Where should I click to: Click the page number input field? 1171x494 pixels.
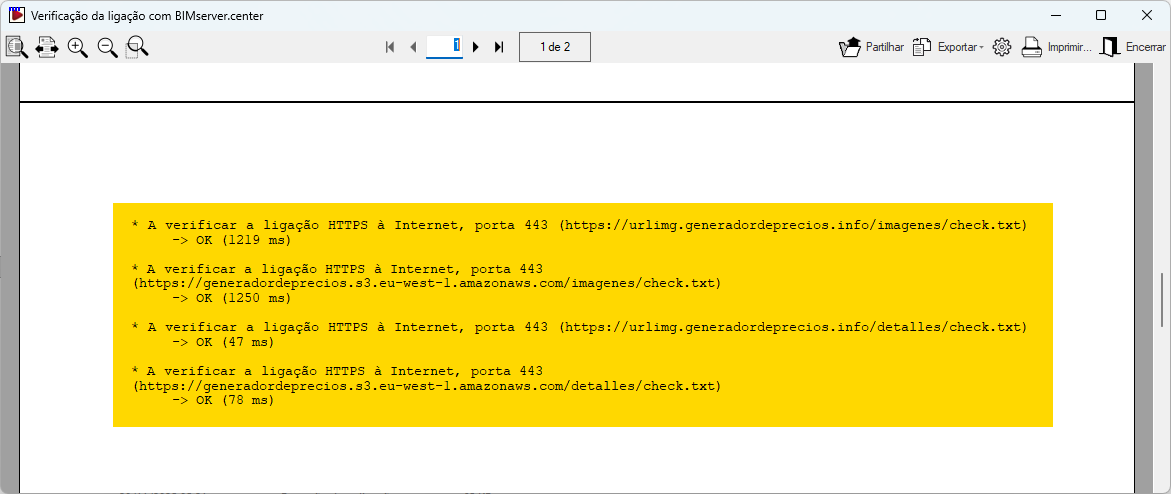(x=443, y=46)
